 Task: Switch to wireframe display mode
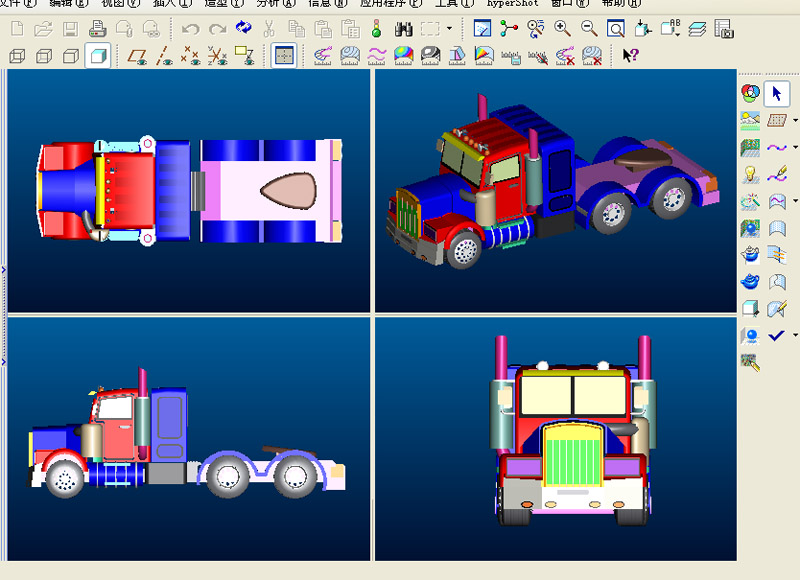17,55
